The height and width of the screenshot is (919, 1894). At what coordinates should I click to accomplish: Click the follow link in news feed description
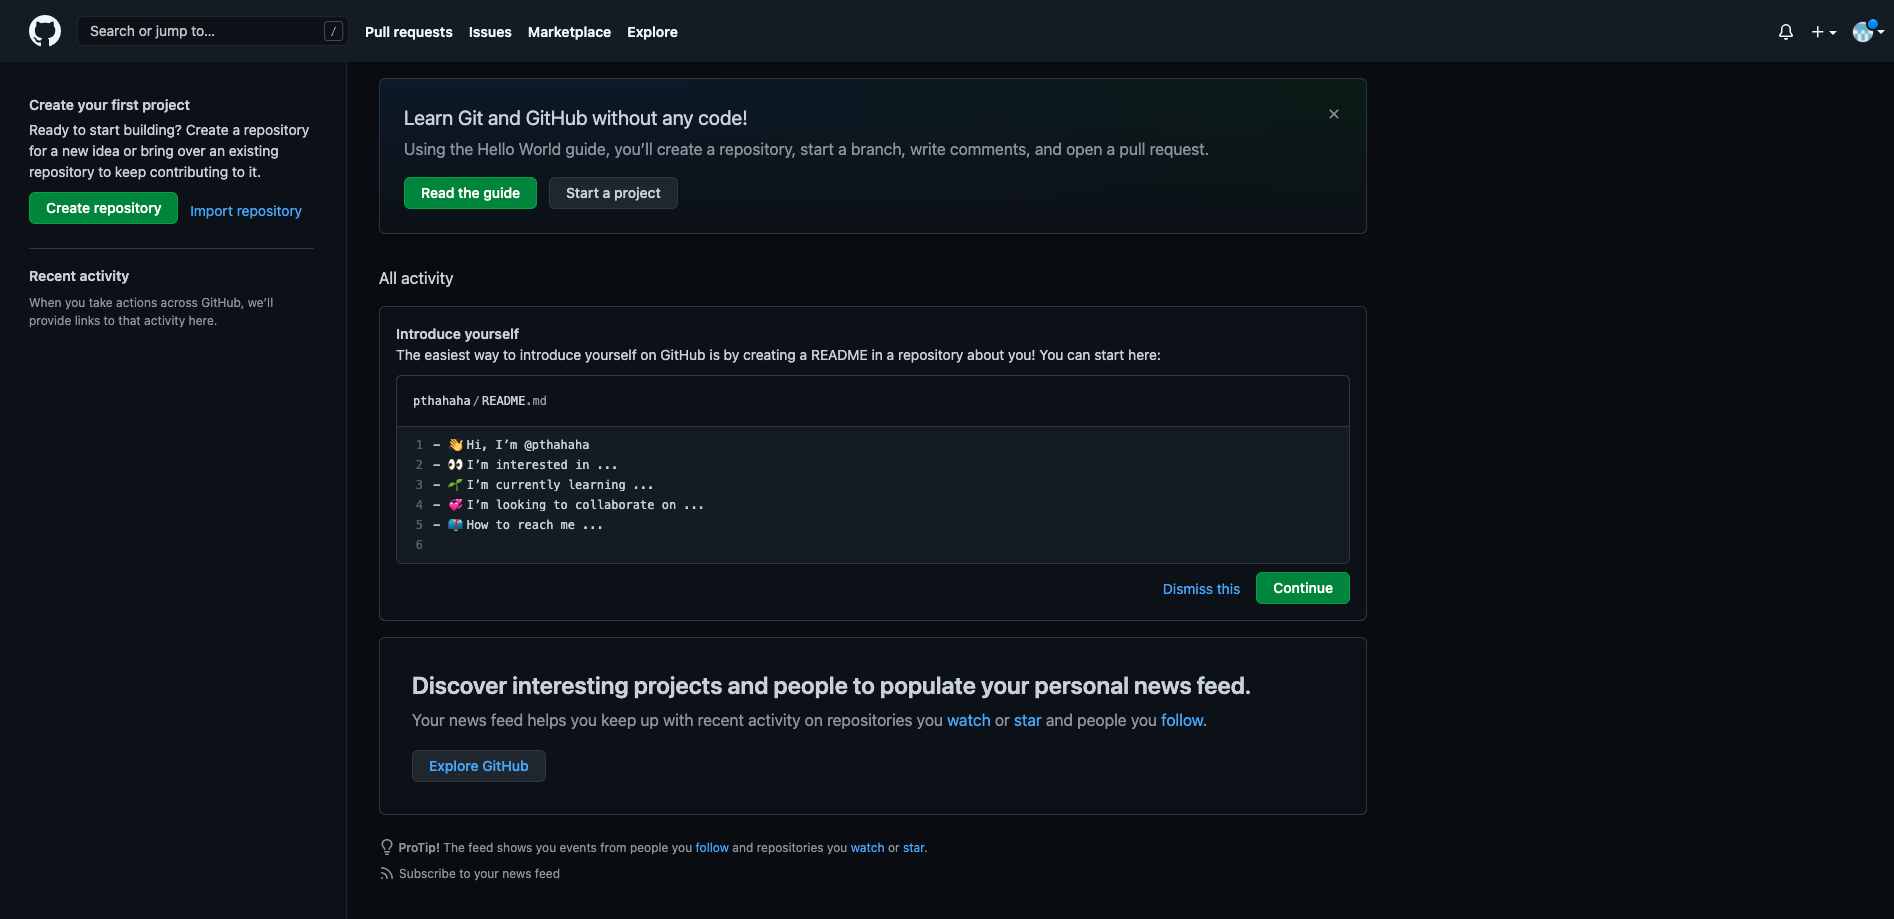click(x=1182, y=720)
